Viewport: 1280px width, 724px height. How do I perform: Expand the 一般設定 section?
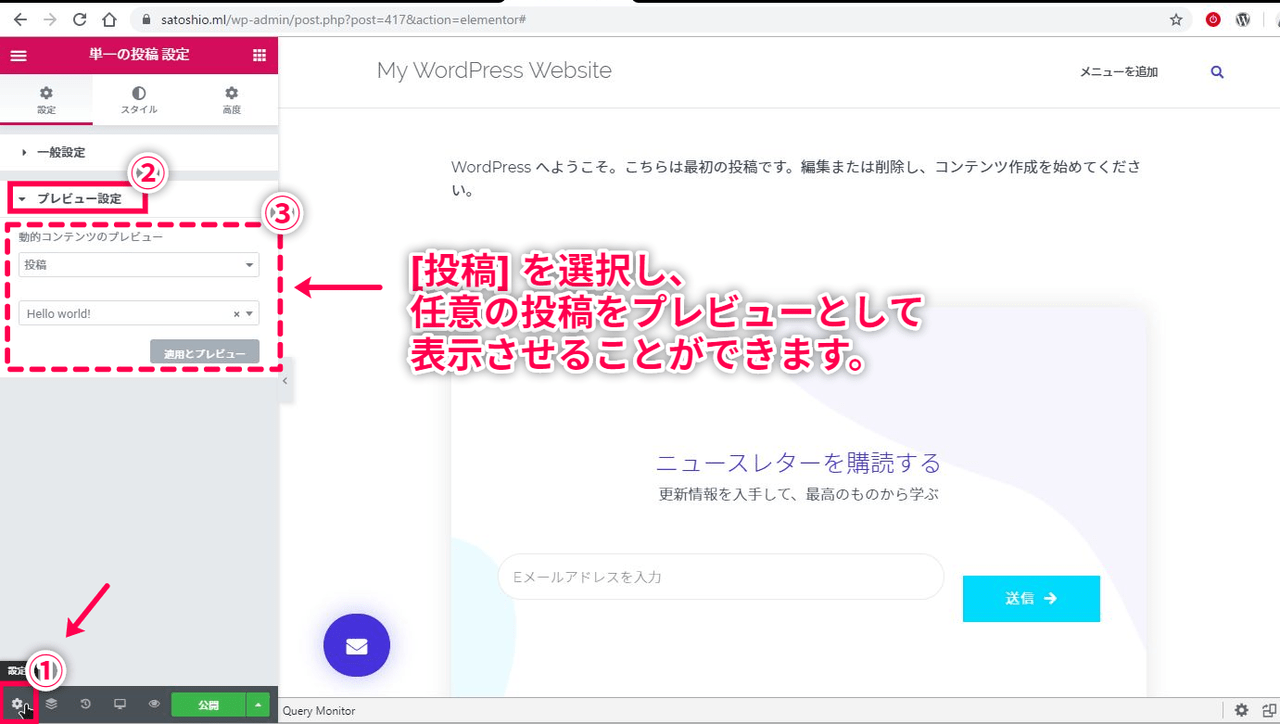pyautogui.click(x=61, y=152)
